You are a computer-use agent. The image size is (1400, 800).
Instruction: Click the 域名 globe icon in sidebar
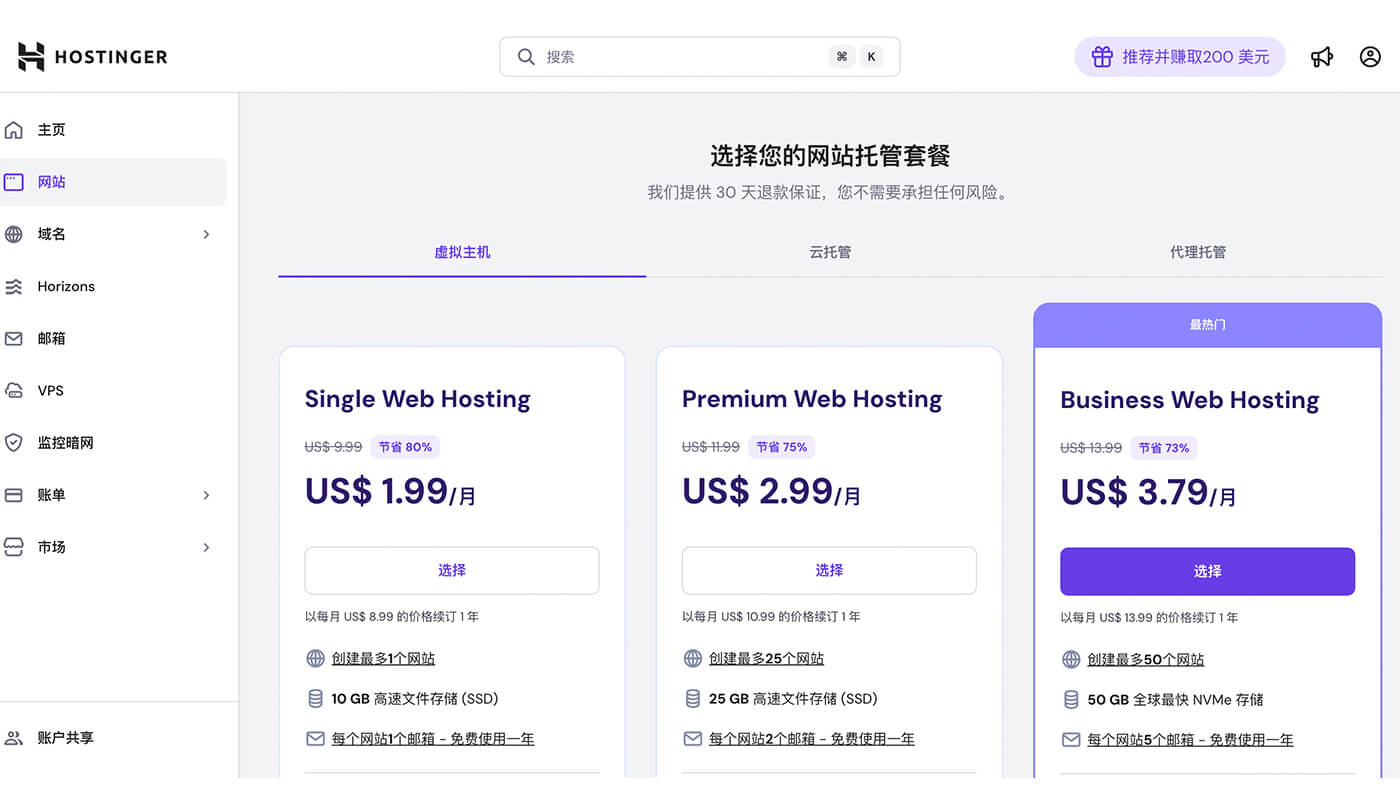(14, 234)
